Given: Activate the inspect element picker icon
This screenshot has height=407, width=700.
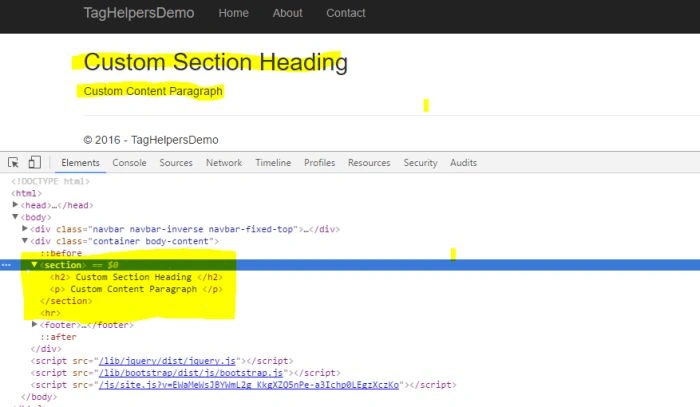Looking at the screenshot, I should tap(13, 162).
